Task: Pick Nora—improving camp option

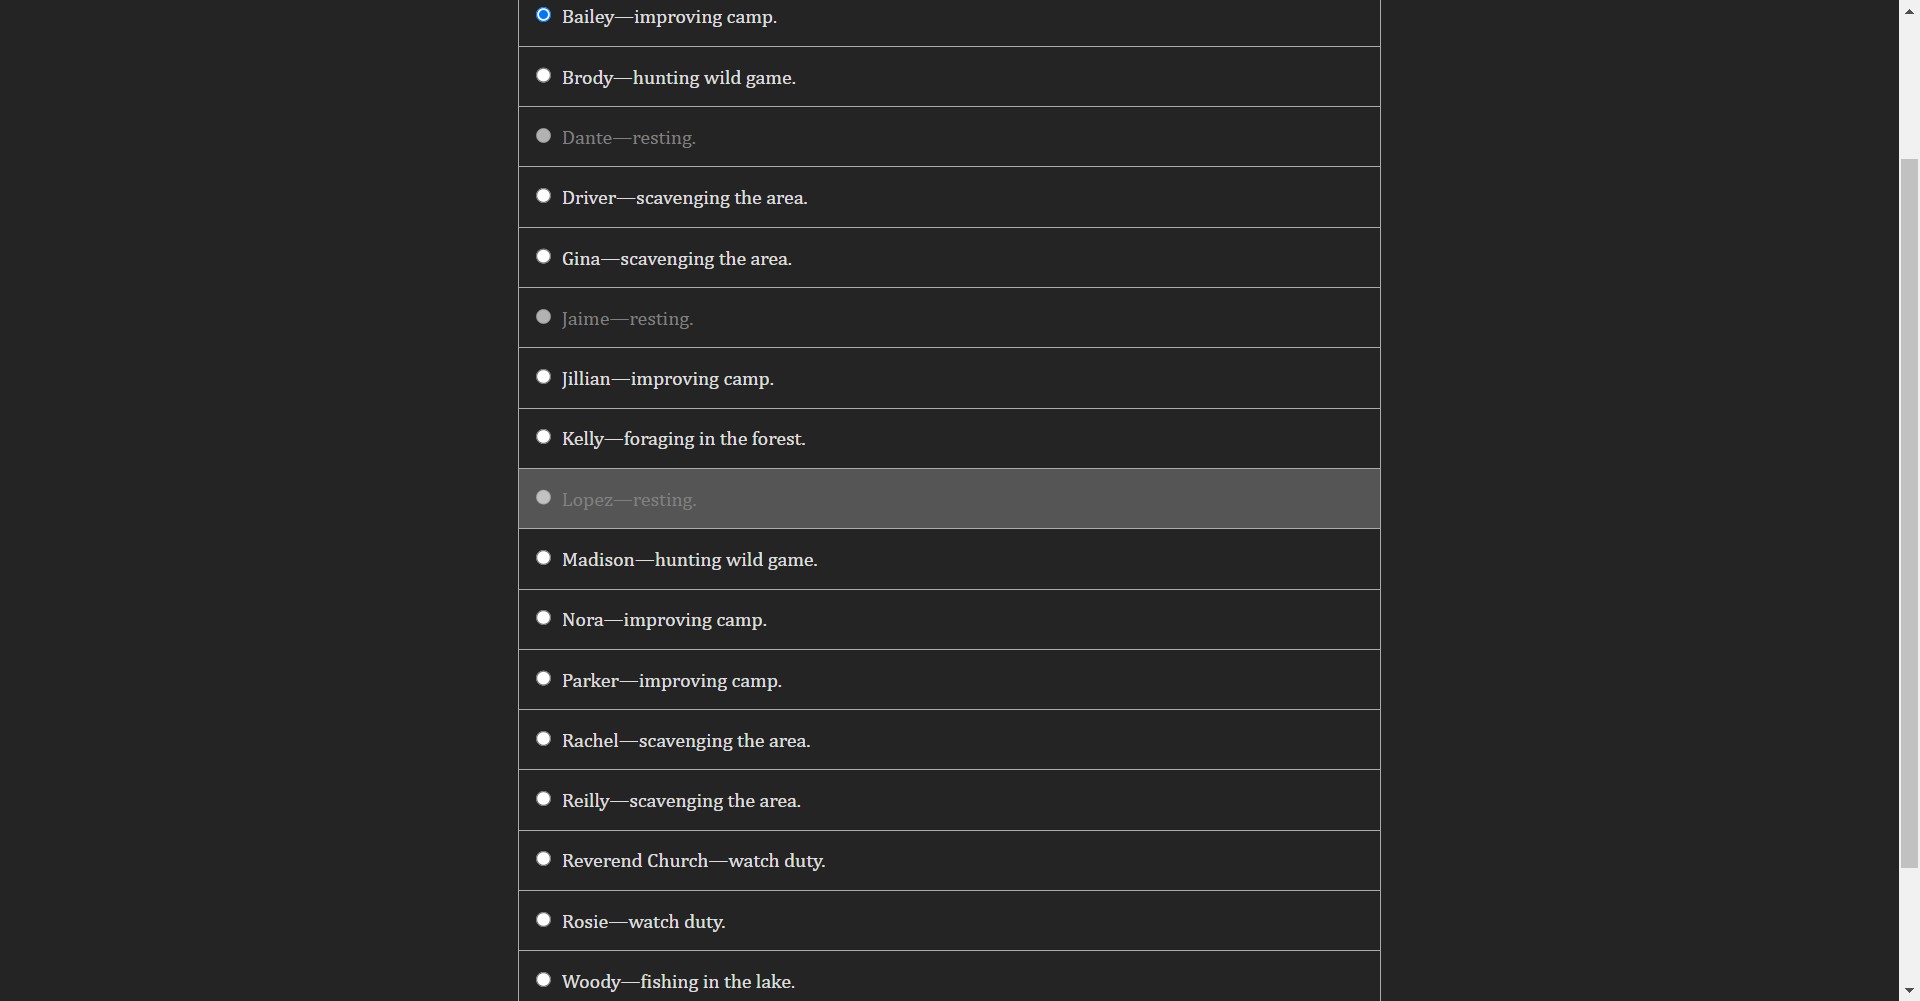Action: [x=544, y=618]
